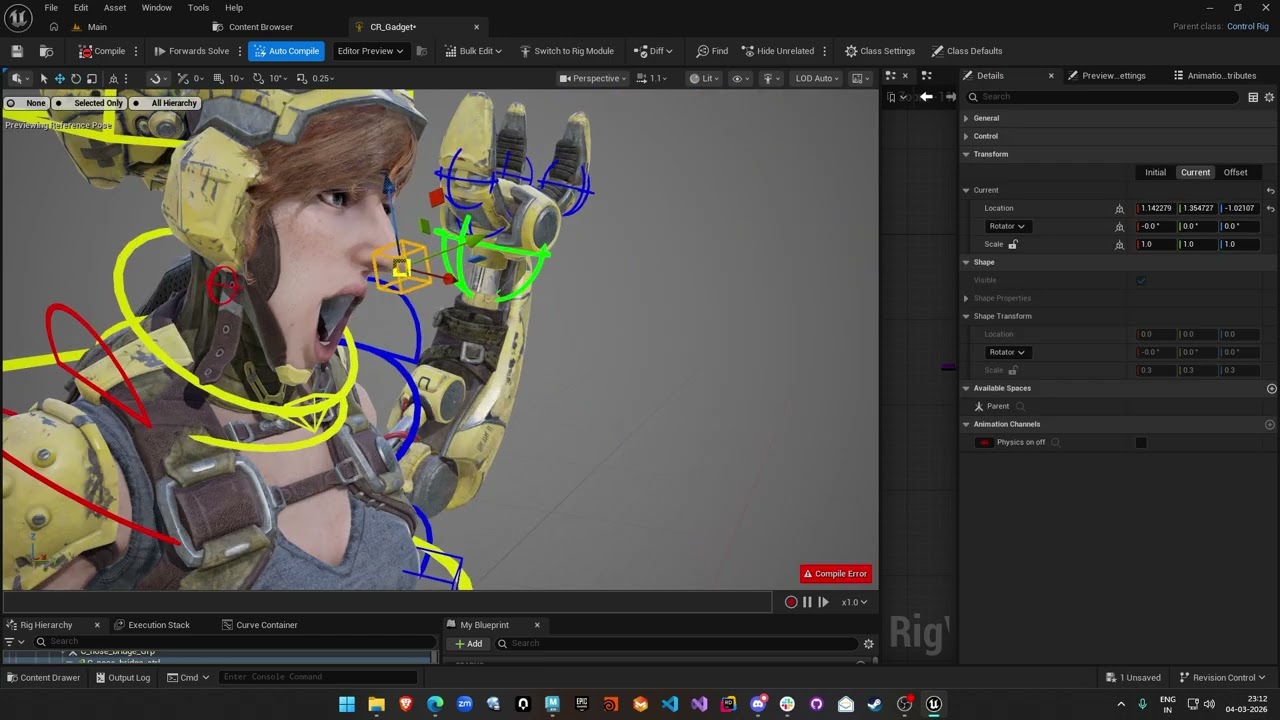
Task: Toggle Auto Compile button
Action: click(286, 51)
